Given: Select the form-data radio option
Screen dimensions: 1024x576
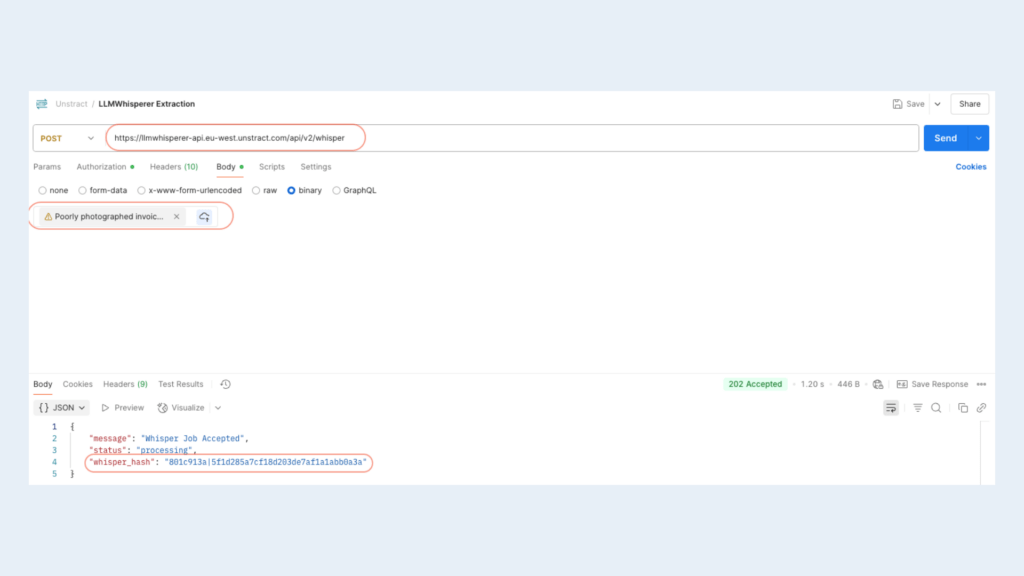Looking at the screenshot, I should point(86,190).
